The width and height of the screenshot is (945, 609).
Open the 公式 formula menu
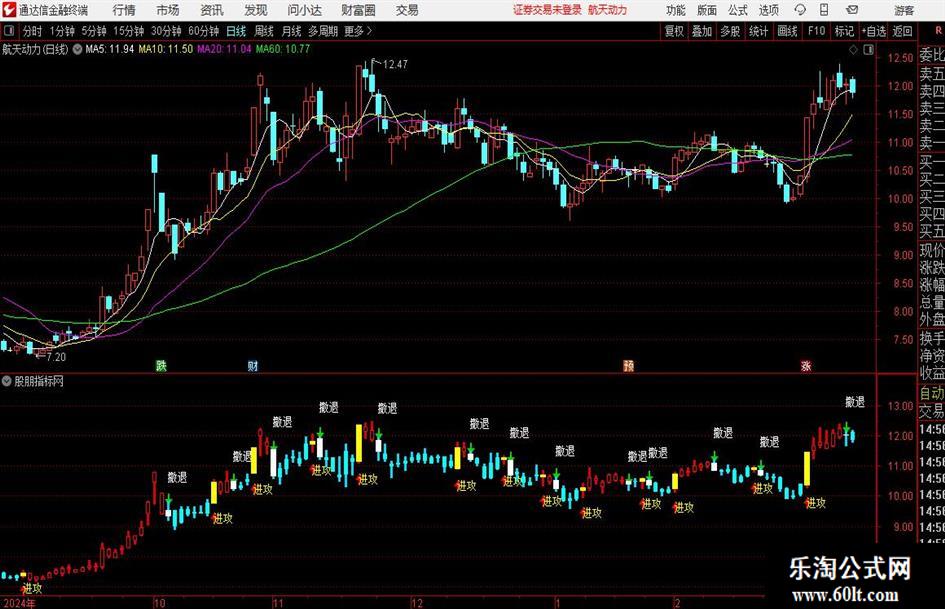738,10
